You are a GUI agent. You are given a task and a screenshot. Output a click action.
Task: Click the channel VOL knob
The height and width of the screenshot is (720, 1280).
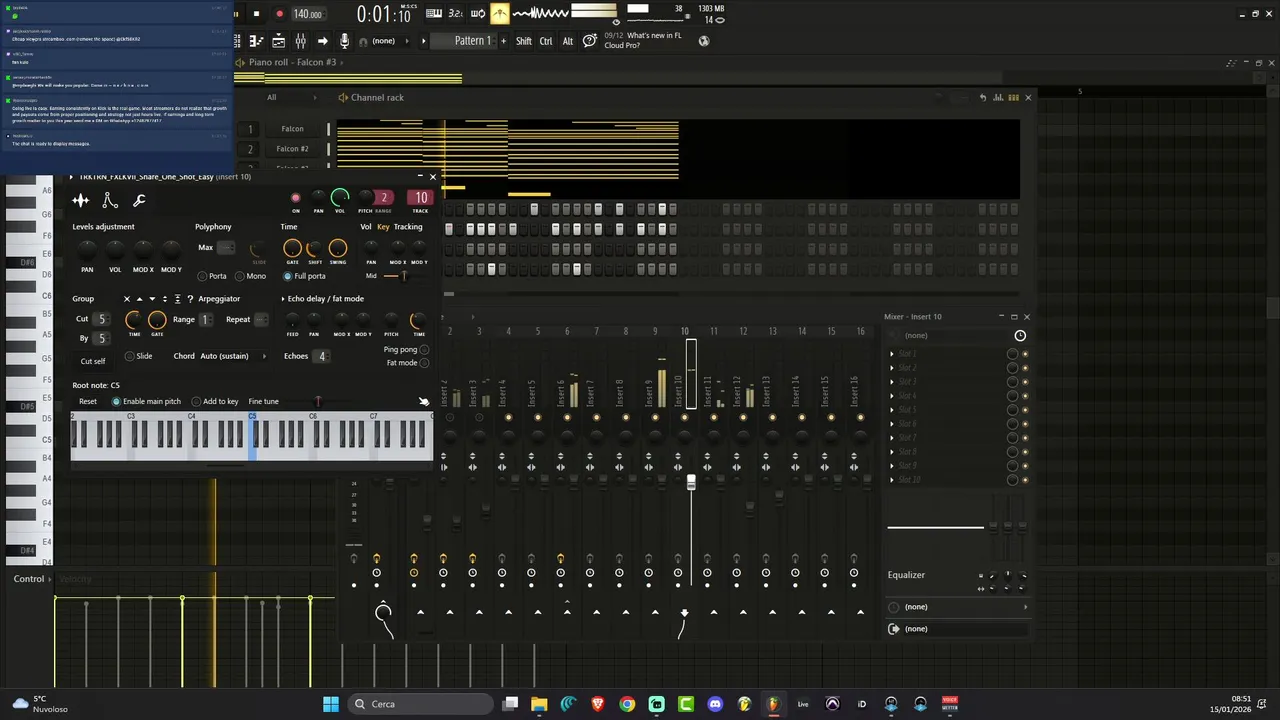(x=340, y=197)
